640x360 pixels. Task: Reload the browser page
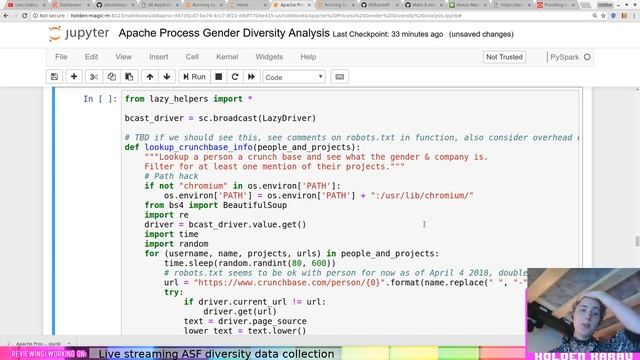24,16
